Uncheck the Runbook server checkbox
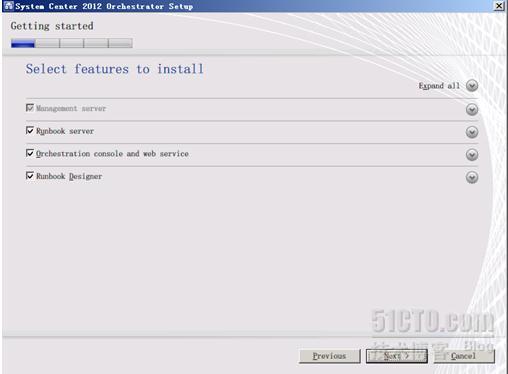 (x=30, y=130)
